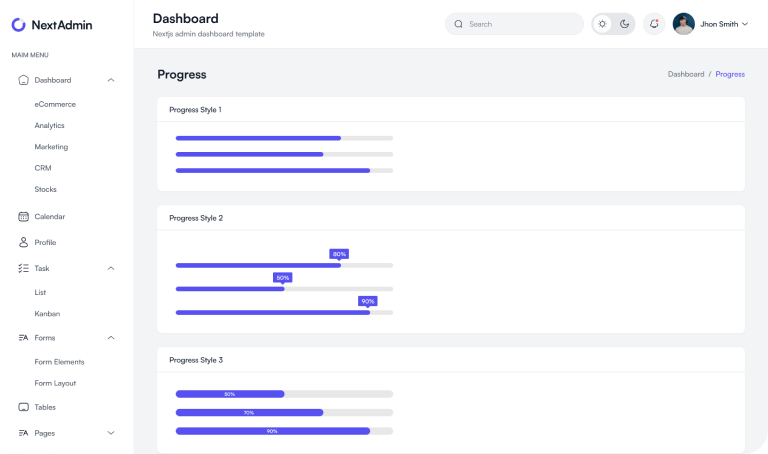Open Kanban under Task menu
This screenshot has height=454, width=768.
coord(47,313)
